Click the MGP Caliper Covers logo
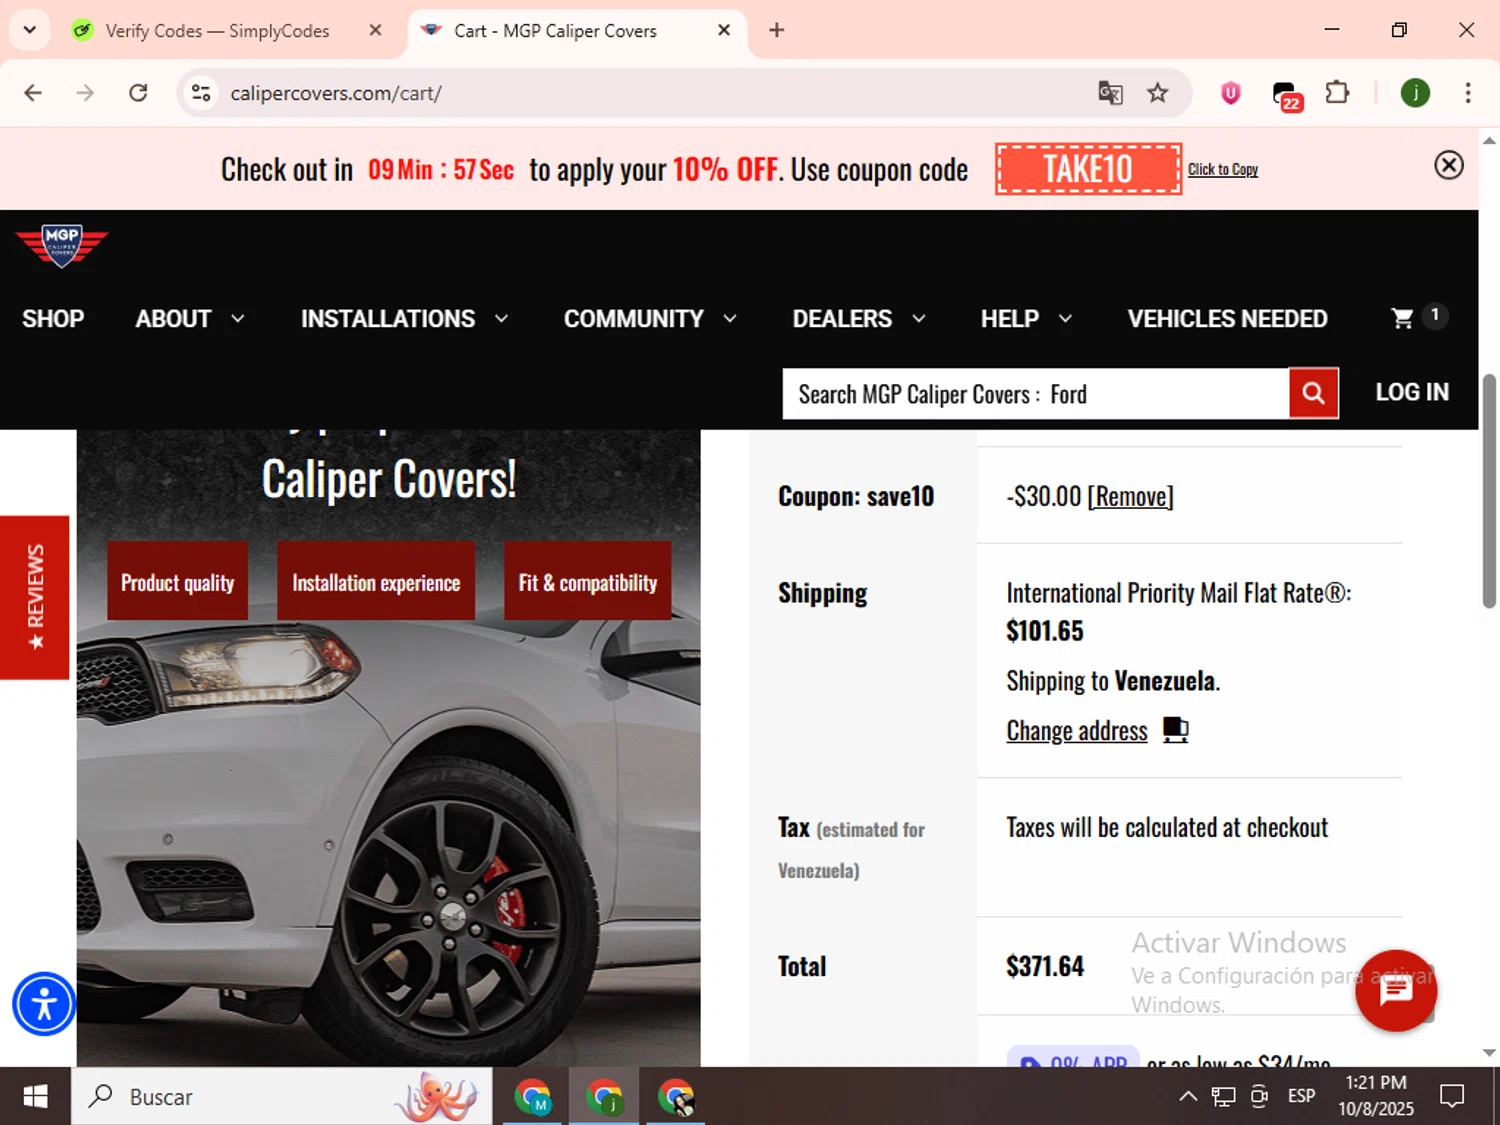 (62, 245)
